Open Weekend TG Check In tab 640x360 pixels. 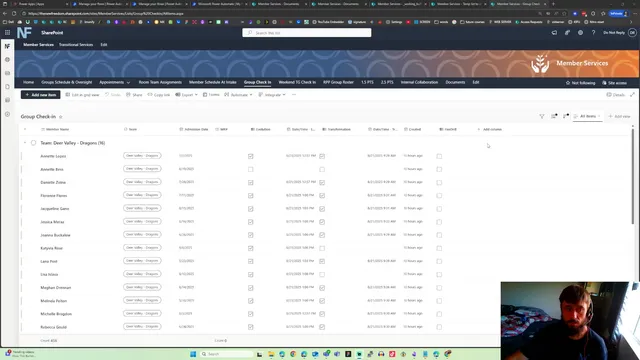[297, 82]
